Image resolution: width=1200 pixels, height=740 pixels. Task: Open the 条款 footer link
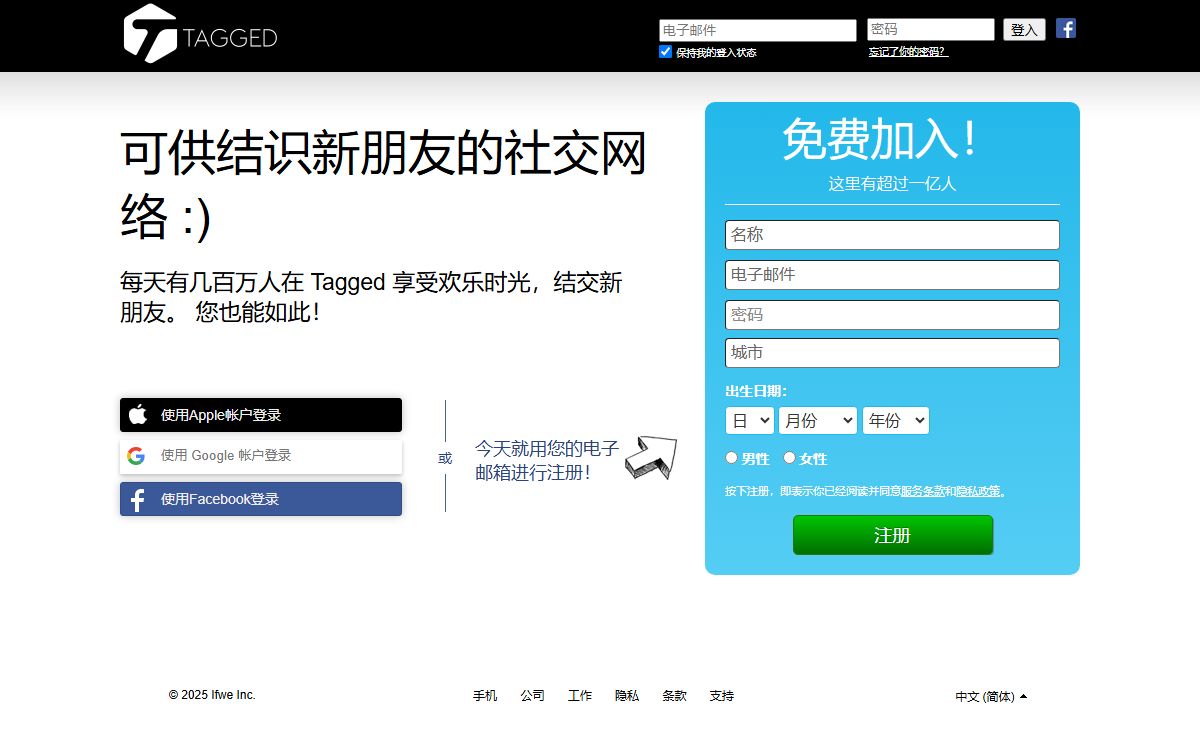(x=674, y=696)
